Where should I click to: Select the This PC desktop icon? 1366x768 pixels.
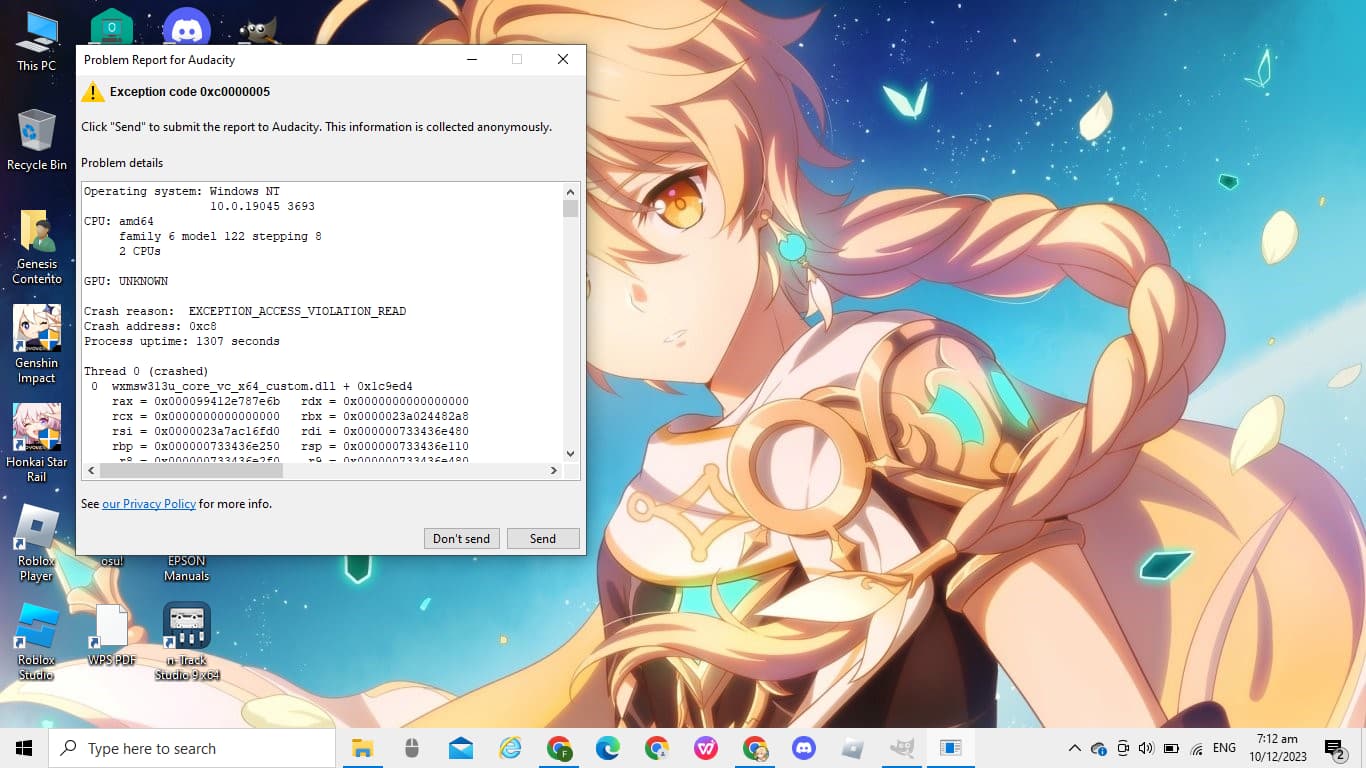coord(37,42)
